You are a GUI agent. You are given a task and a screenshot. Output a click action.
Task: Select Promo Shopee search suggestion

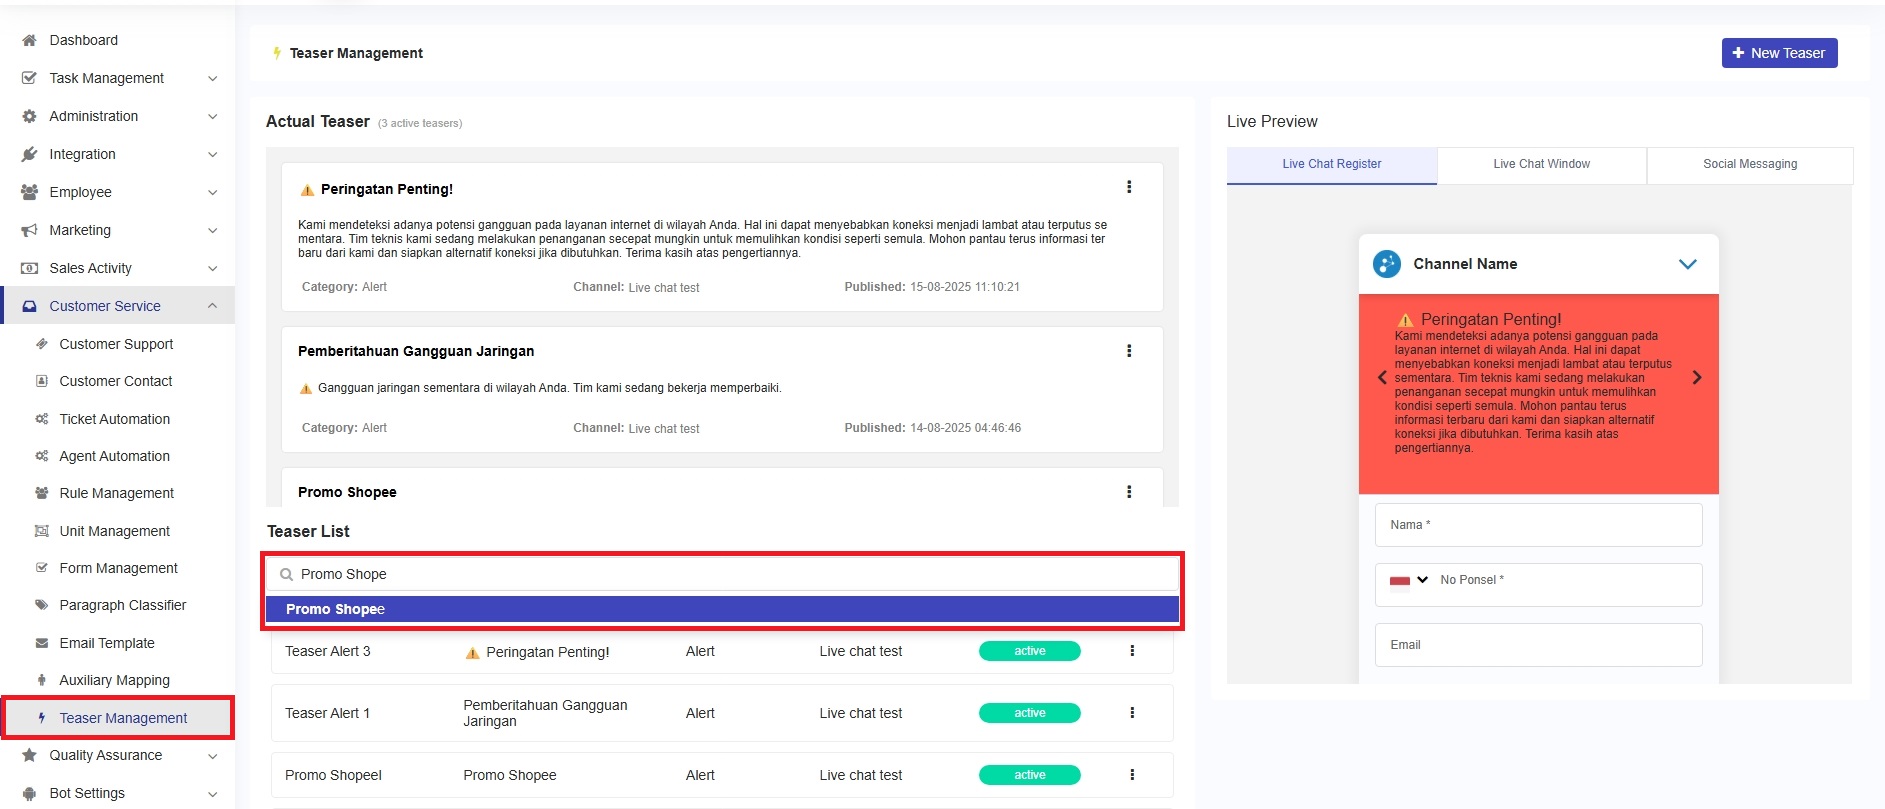pyautogui.click(x=721, y=609)
